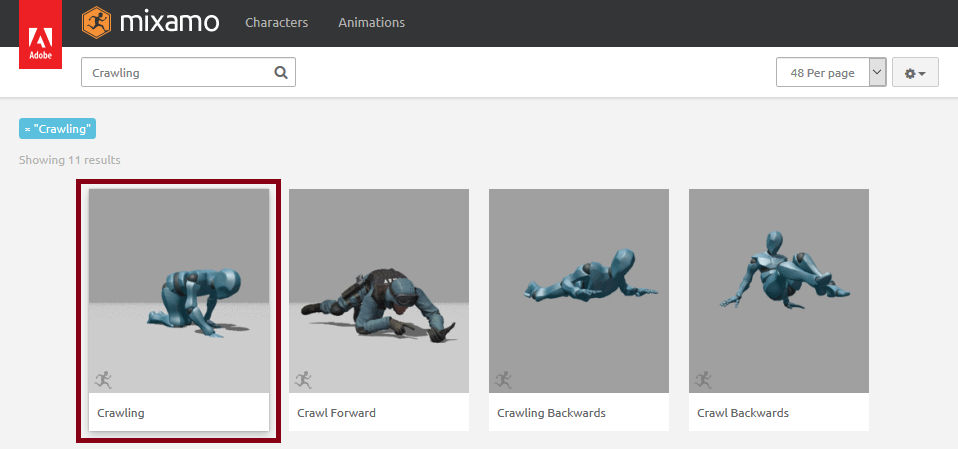Click the mixamo wordmark text

(169, 23)
